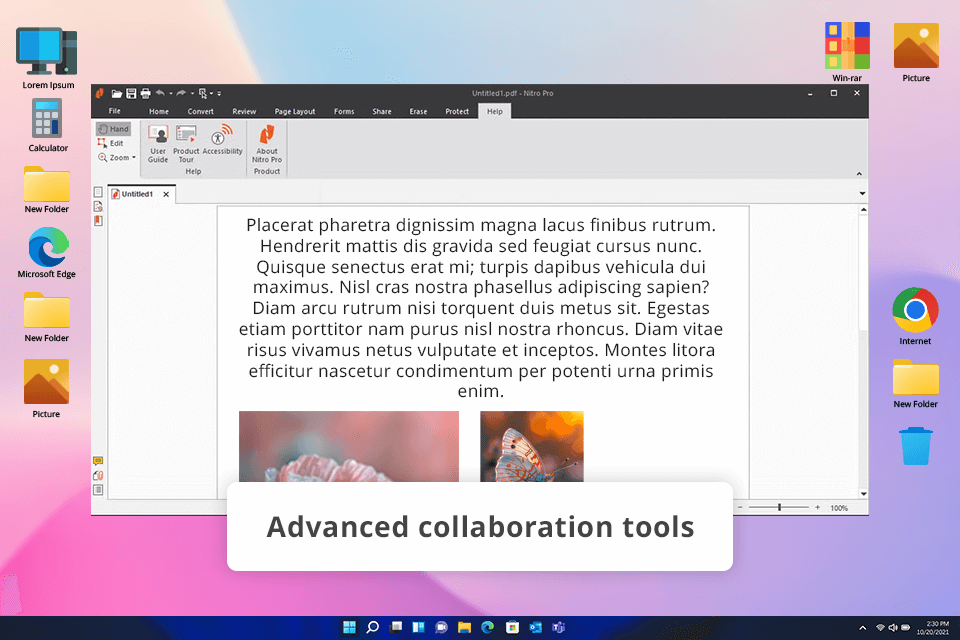
Task: Click the Nitro Pro logo in title bar
Action: [100, 93]
